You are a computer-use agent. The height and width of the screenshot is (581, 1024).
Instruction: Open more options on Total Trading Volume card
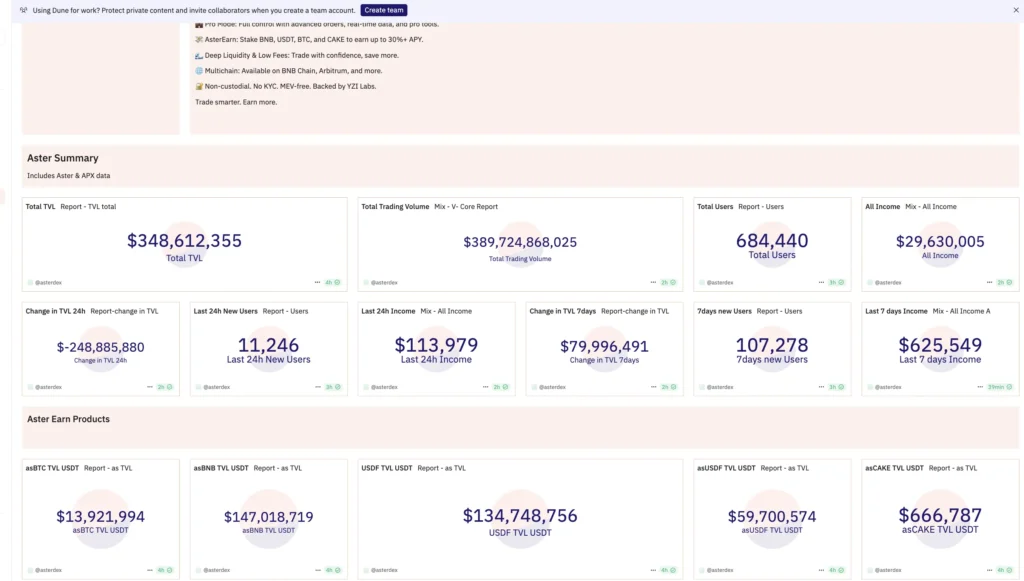[x=653, y=283]
